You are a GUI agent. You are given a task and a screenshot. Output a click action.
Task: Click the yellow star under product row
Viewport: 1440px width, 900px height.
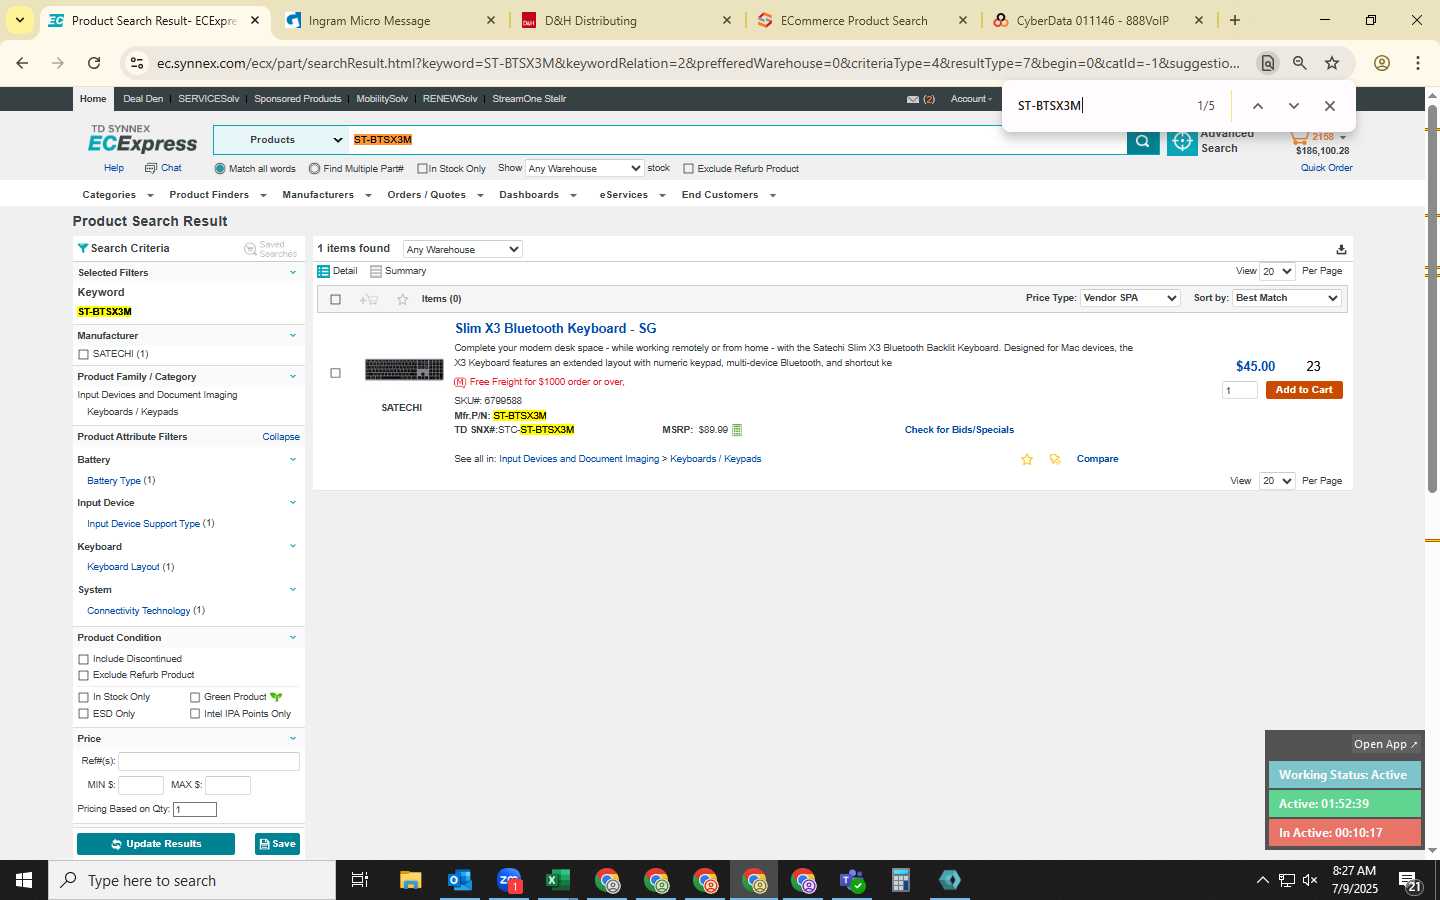[x=1027, y=459]
